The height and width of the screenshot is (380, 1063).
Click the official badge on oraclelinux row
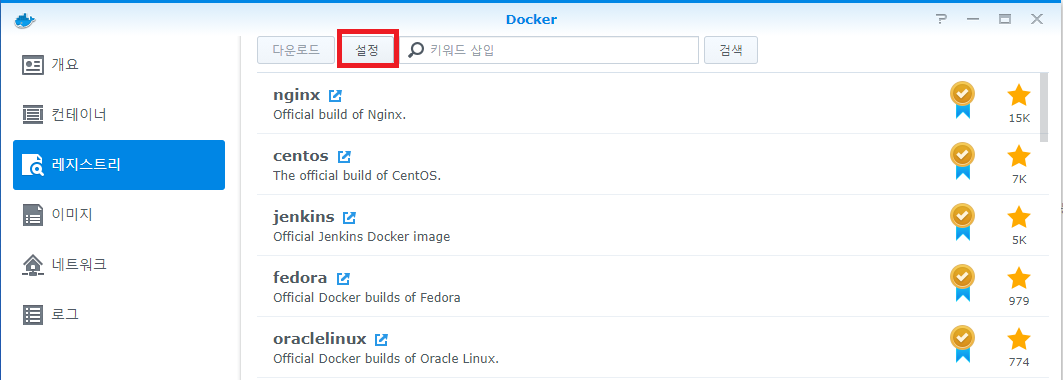point(962,344)
